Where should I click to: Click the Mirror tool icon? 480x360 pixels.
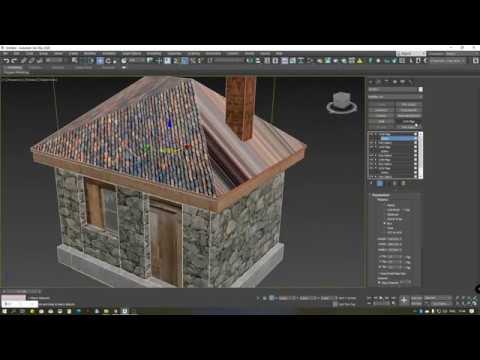tap(250, 61)
